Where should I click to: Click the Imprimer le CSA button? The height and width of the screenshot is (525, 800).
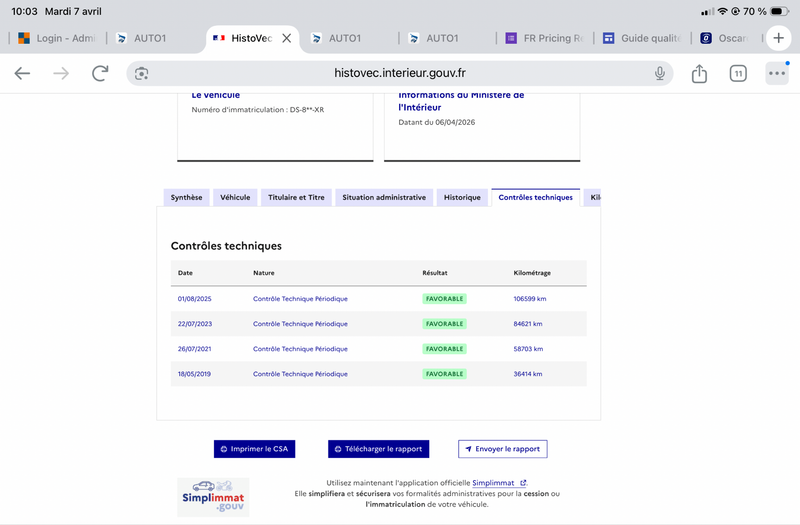coord(254,449)
